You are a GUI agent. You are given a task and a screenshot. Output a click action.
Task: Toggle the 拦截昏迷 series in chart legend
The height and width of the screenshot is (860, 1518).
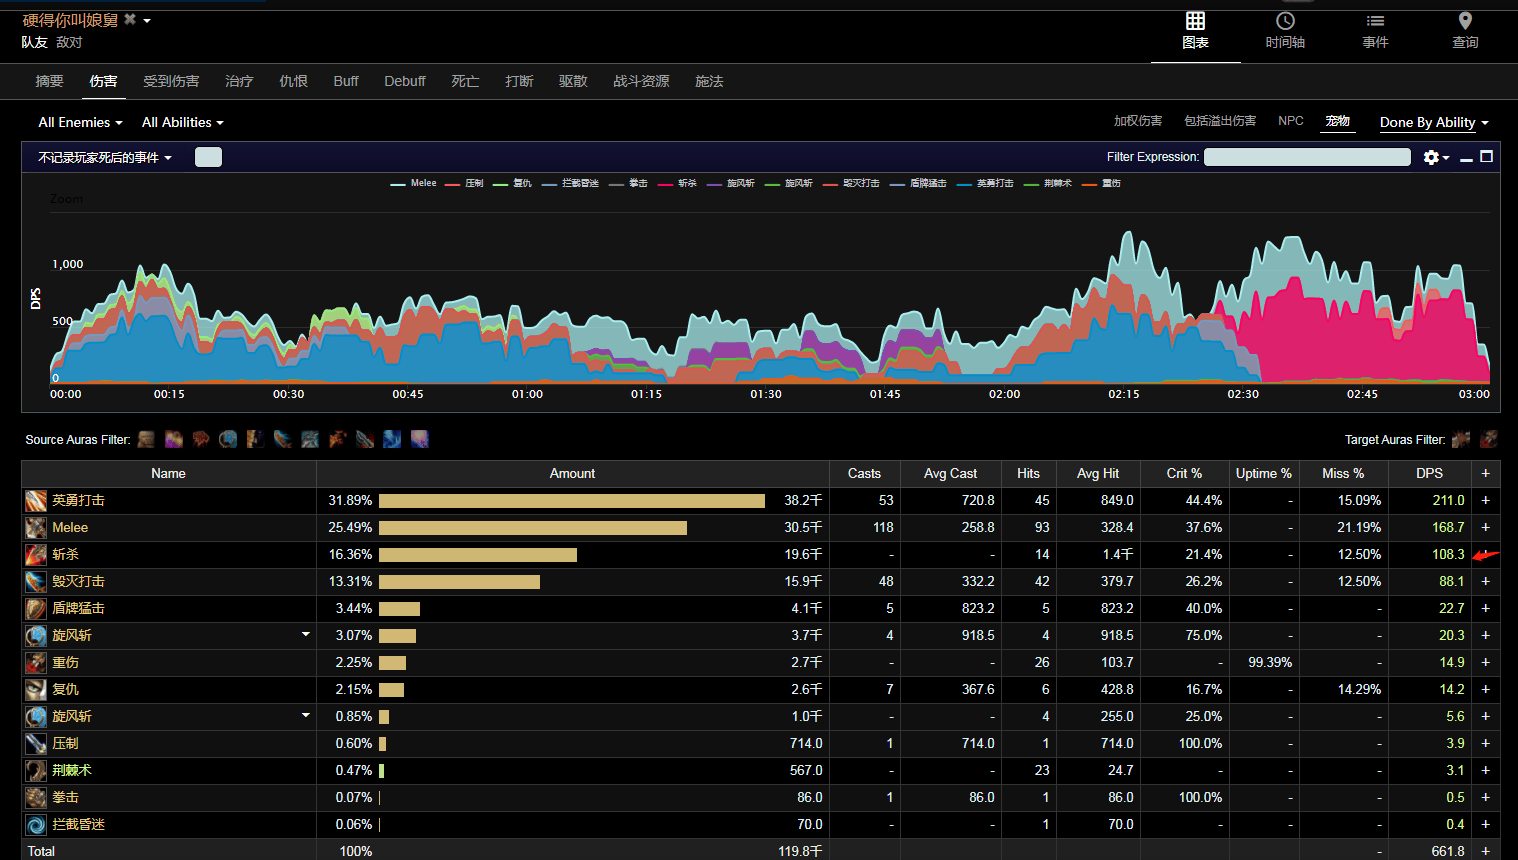(x=570, y=183)
